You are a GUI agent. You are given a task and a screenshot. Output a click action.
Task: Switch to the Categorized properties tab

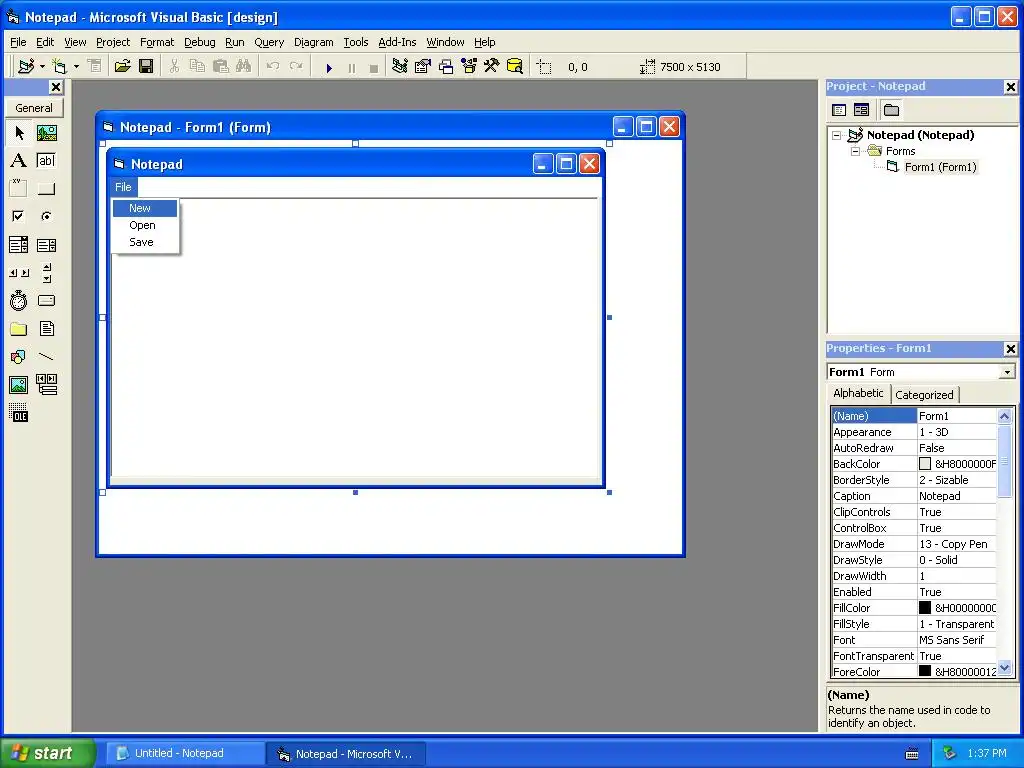coord(923,394)
